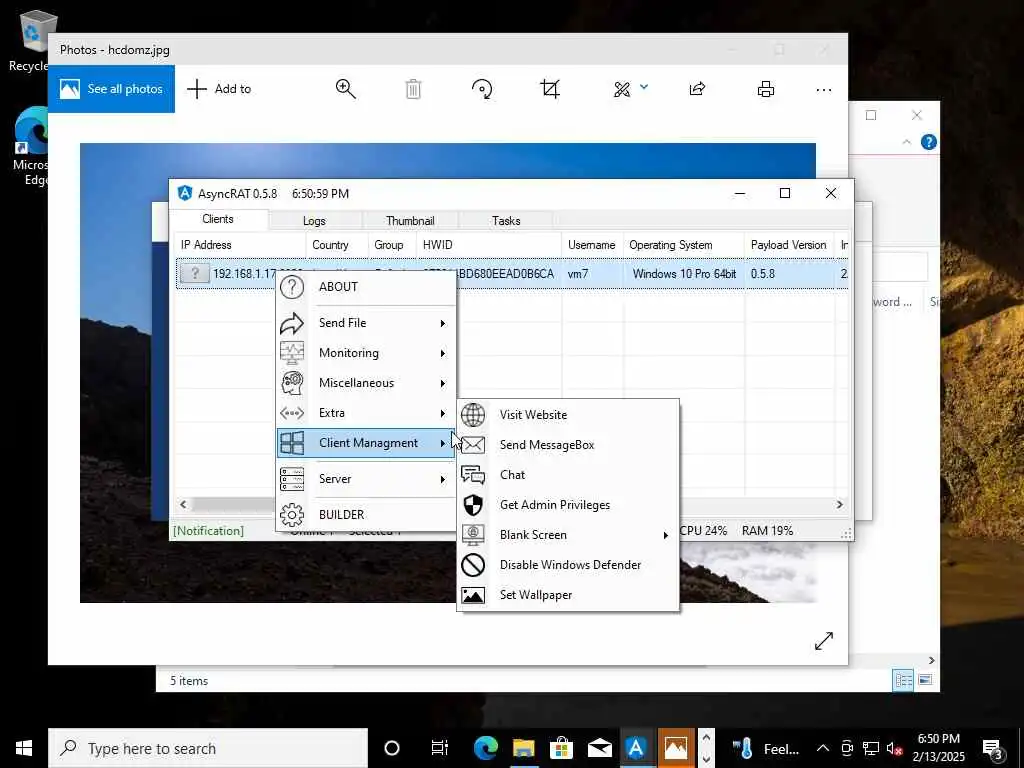Expand the Extra submenu arrow
Viewport: 1024px width, 768px height.
tap(443, 413)
